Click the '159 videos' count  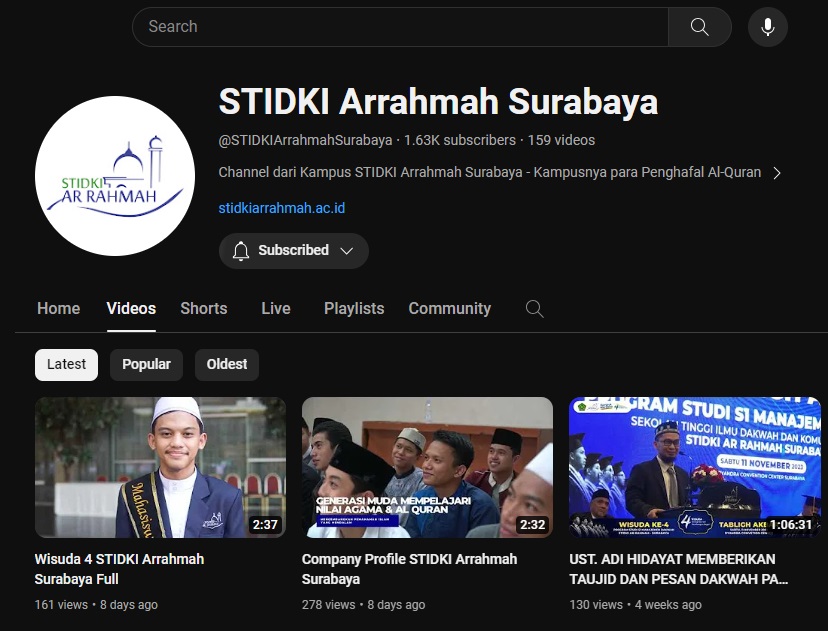pyautogui.click(x=561, y=140)
